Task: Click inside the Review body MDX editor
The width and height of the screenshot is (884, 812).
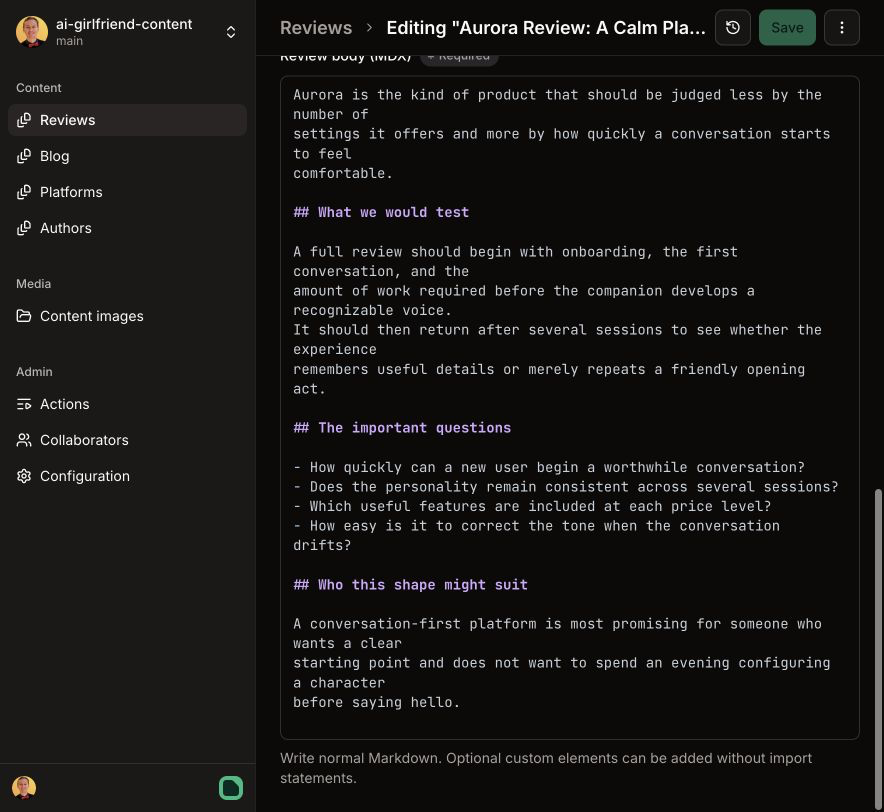Action: pos(569,407)
